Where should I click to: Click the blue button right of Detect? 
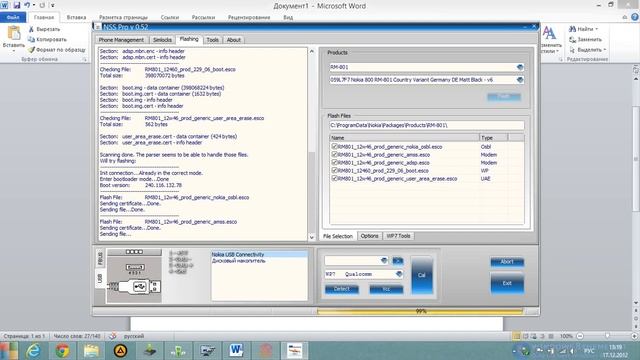386,289
